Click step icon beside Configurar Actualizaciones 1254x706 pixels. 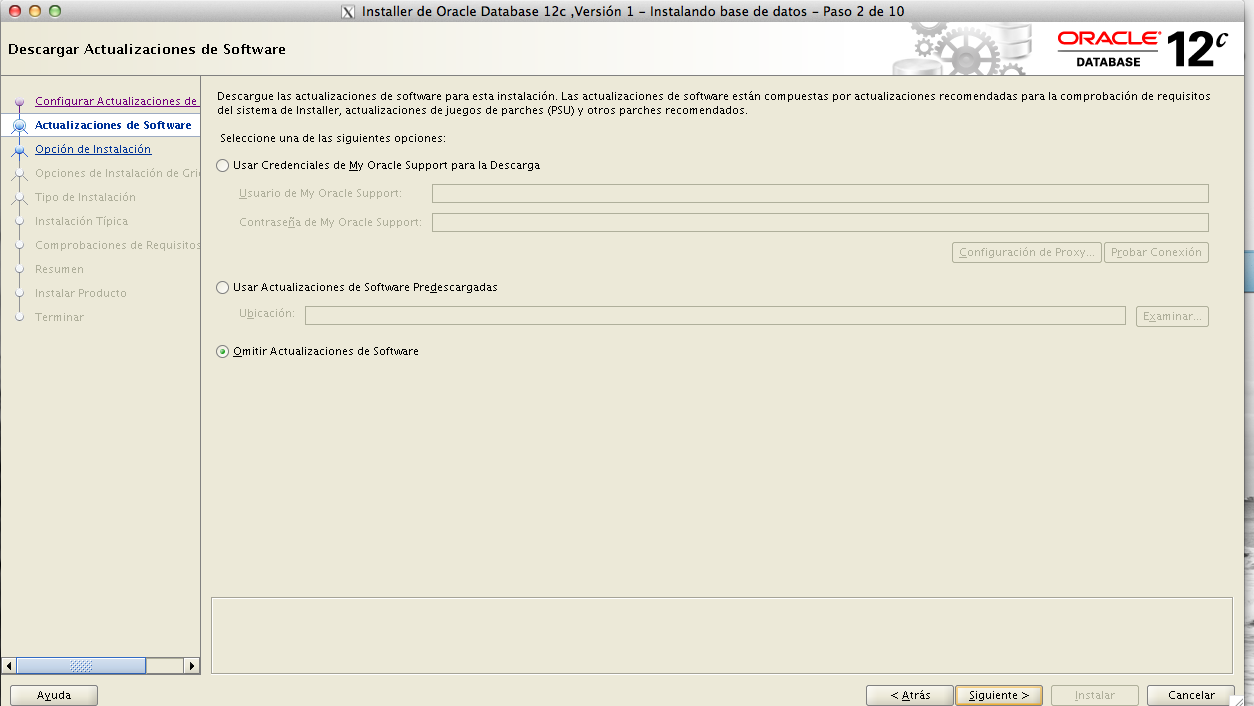pyautogui.click(x=19, y=102)
